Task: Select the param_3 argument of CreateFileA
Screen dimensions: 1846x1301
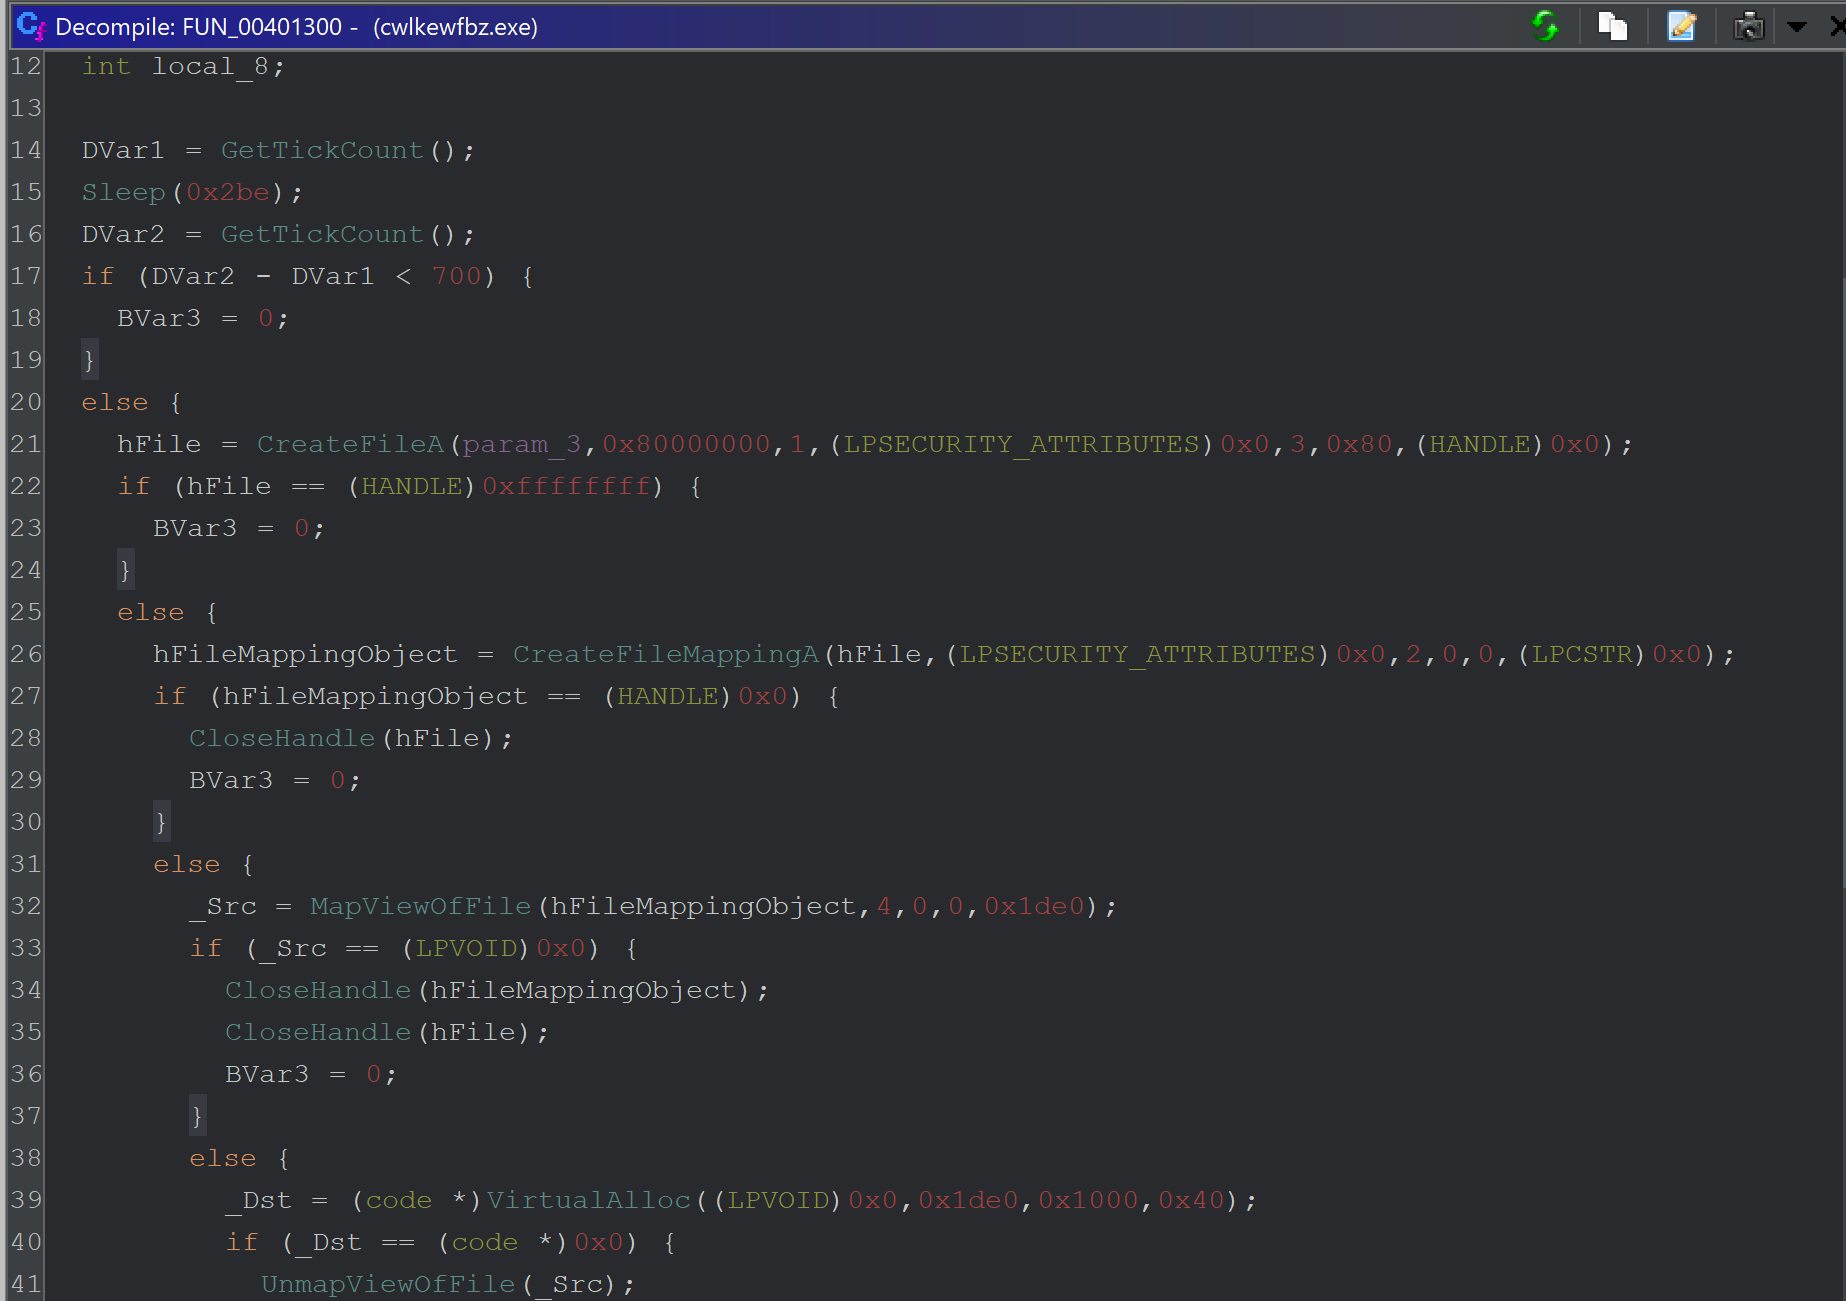Action: click(521, 444)
